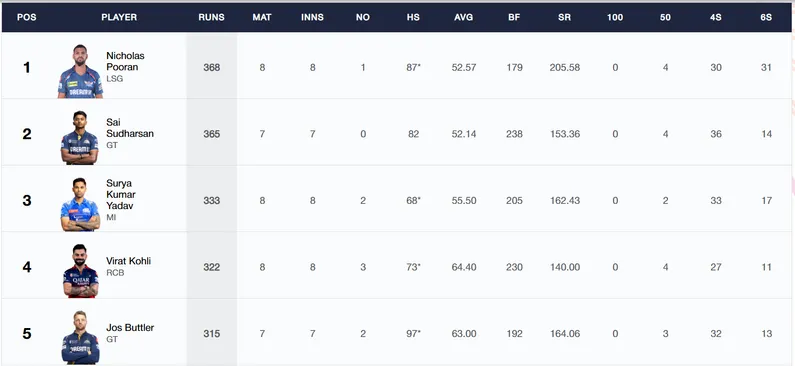The height and width of the screenshot is (366, 795).
Task: Sort by the 6S column header
Action: pos(766,17)
